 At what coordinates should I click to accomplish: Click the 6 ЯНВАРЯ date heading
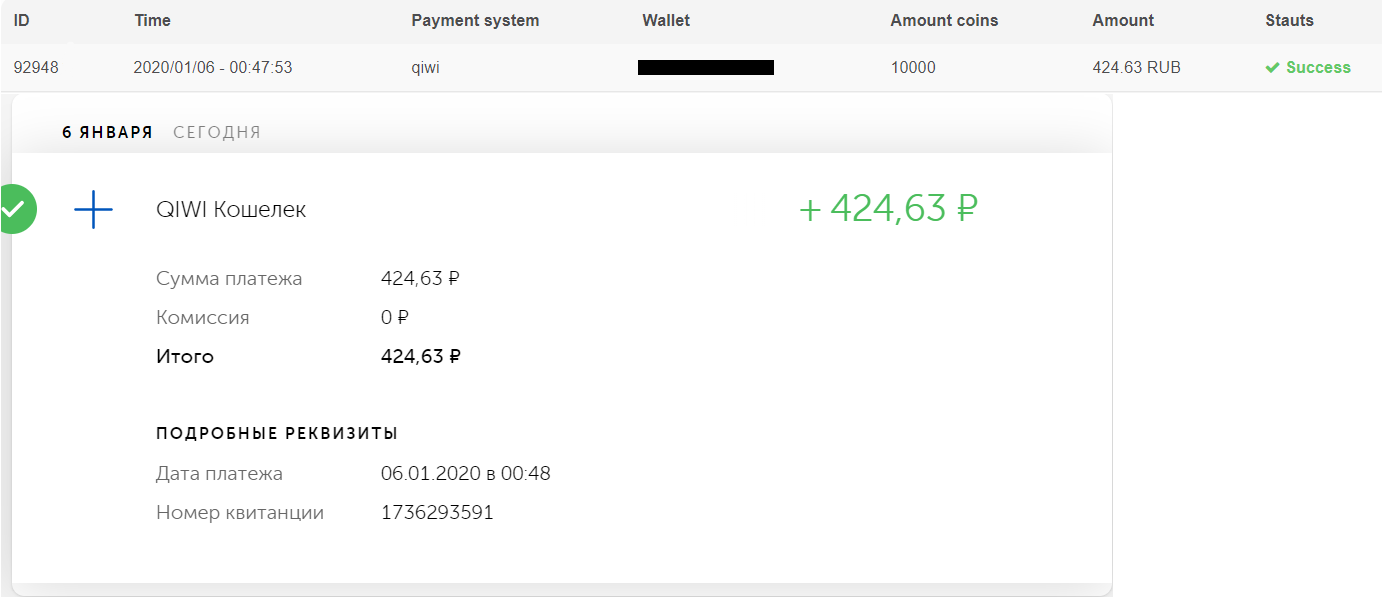(x=107, y=132)
